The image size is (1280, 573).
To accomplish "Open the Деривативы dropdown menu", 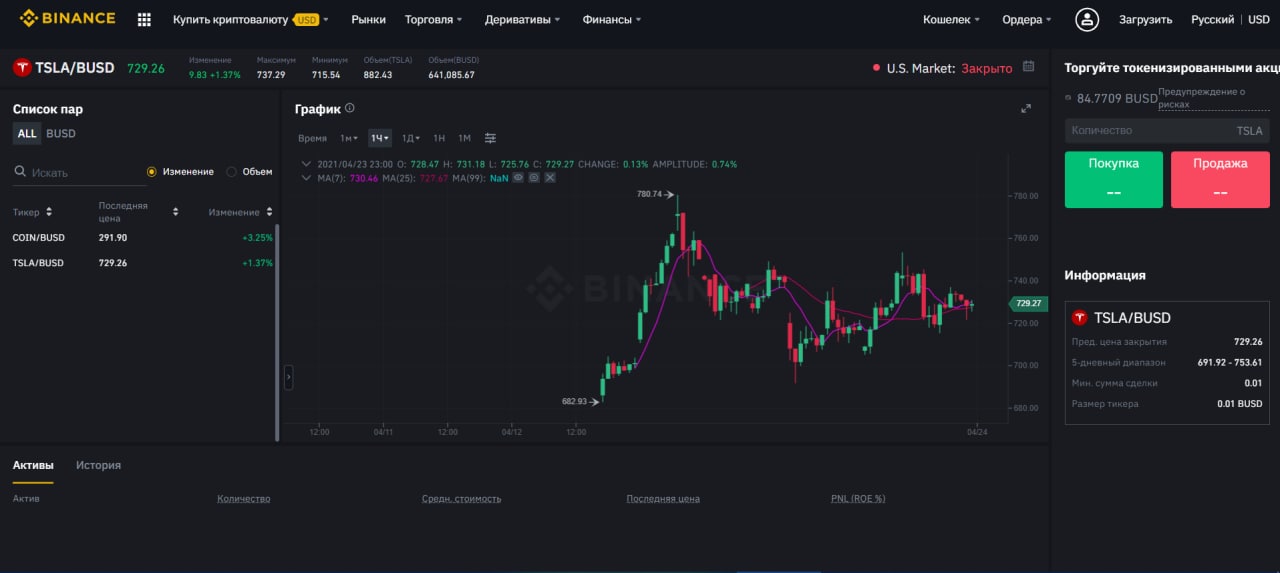I will (x=522, y=19).
